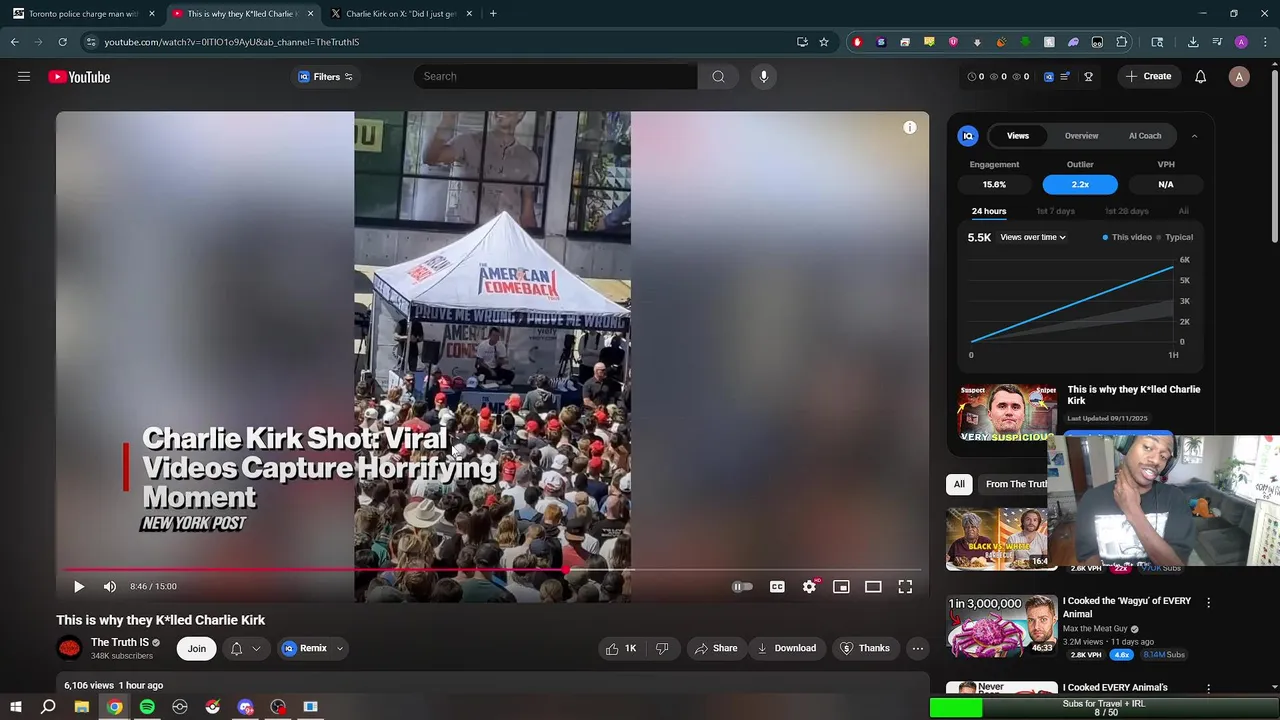Screen dimensions: 1280x720
Task: Enter full screen mode
Action: click(x=905, y=587)
